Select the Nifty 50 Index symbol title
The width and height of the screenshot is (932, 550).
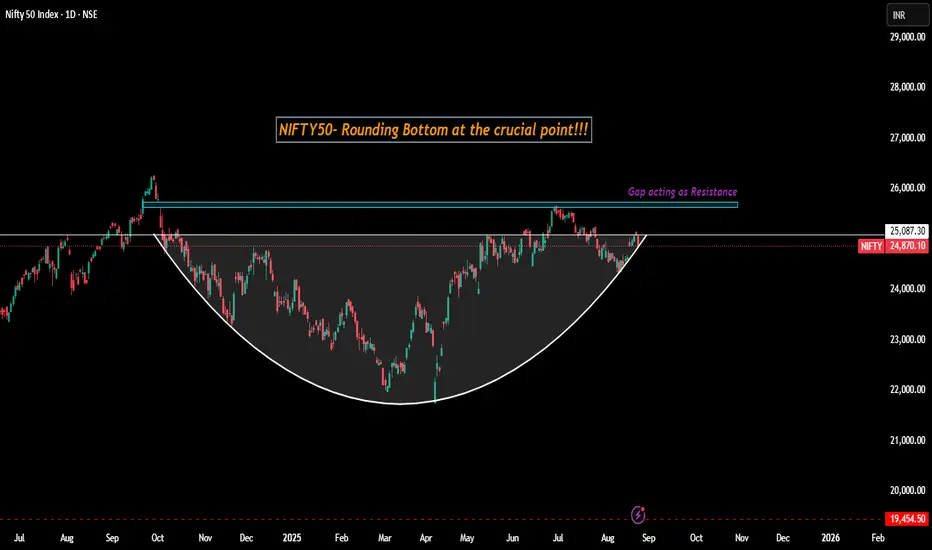pyautogui.click(x=51, y=14)
